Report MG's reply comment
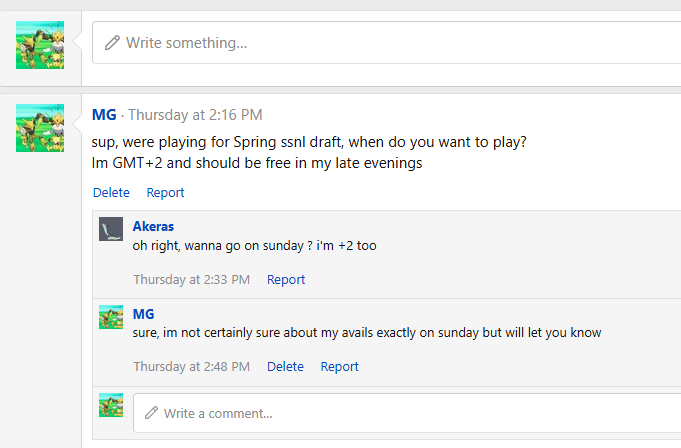 coord(339,367)
